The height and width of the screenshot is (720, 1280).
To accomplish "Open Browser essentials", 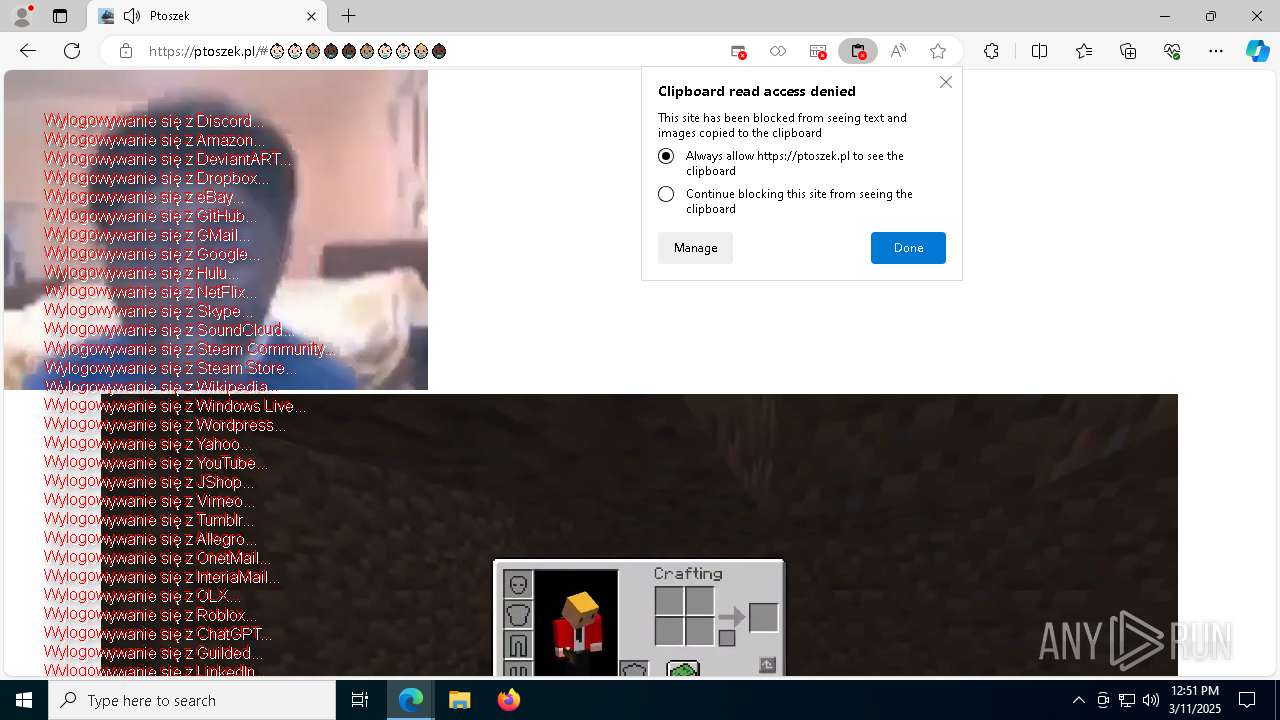I will pyautogui.click(x=1172, y=51).
